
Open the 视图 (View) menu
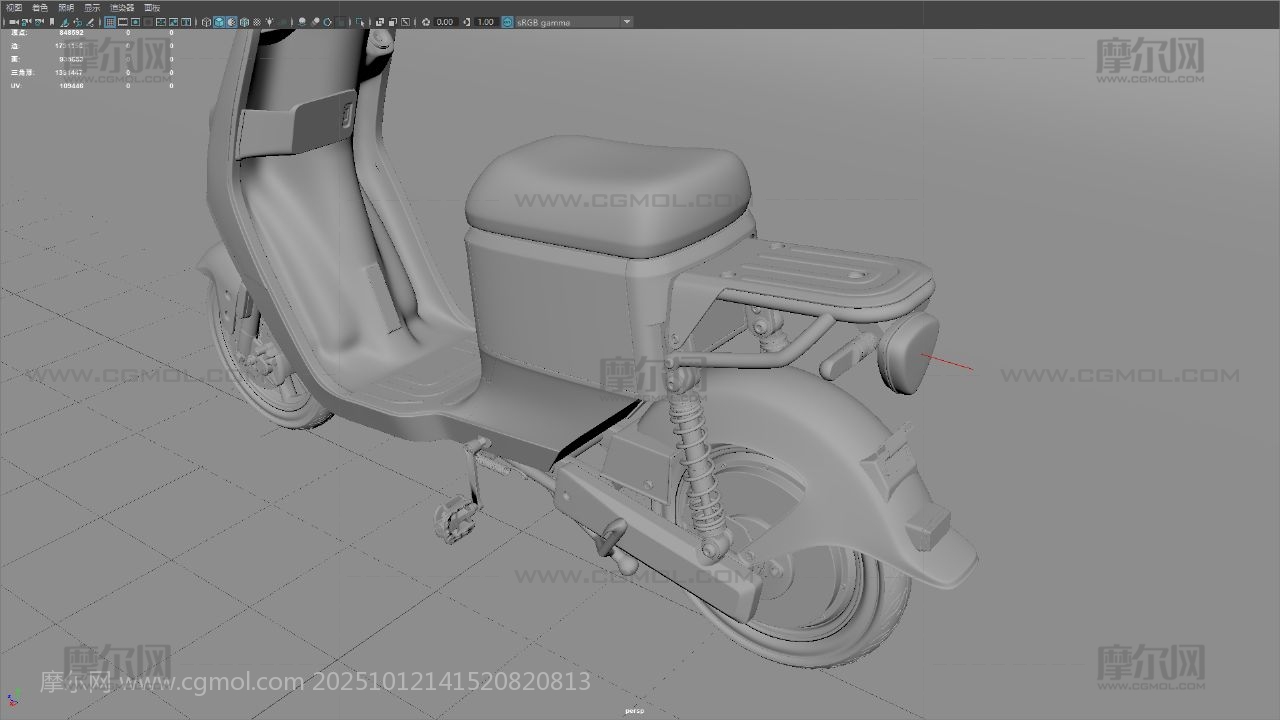pos(14,7)
